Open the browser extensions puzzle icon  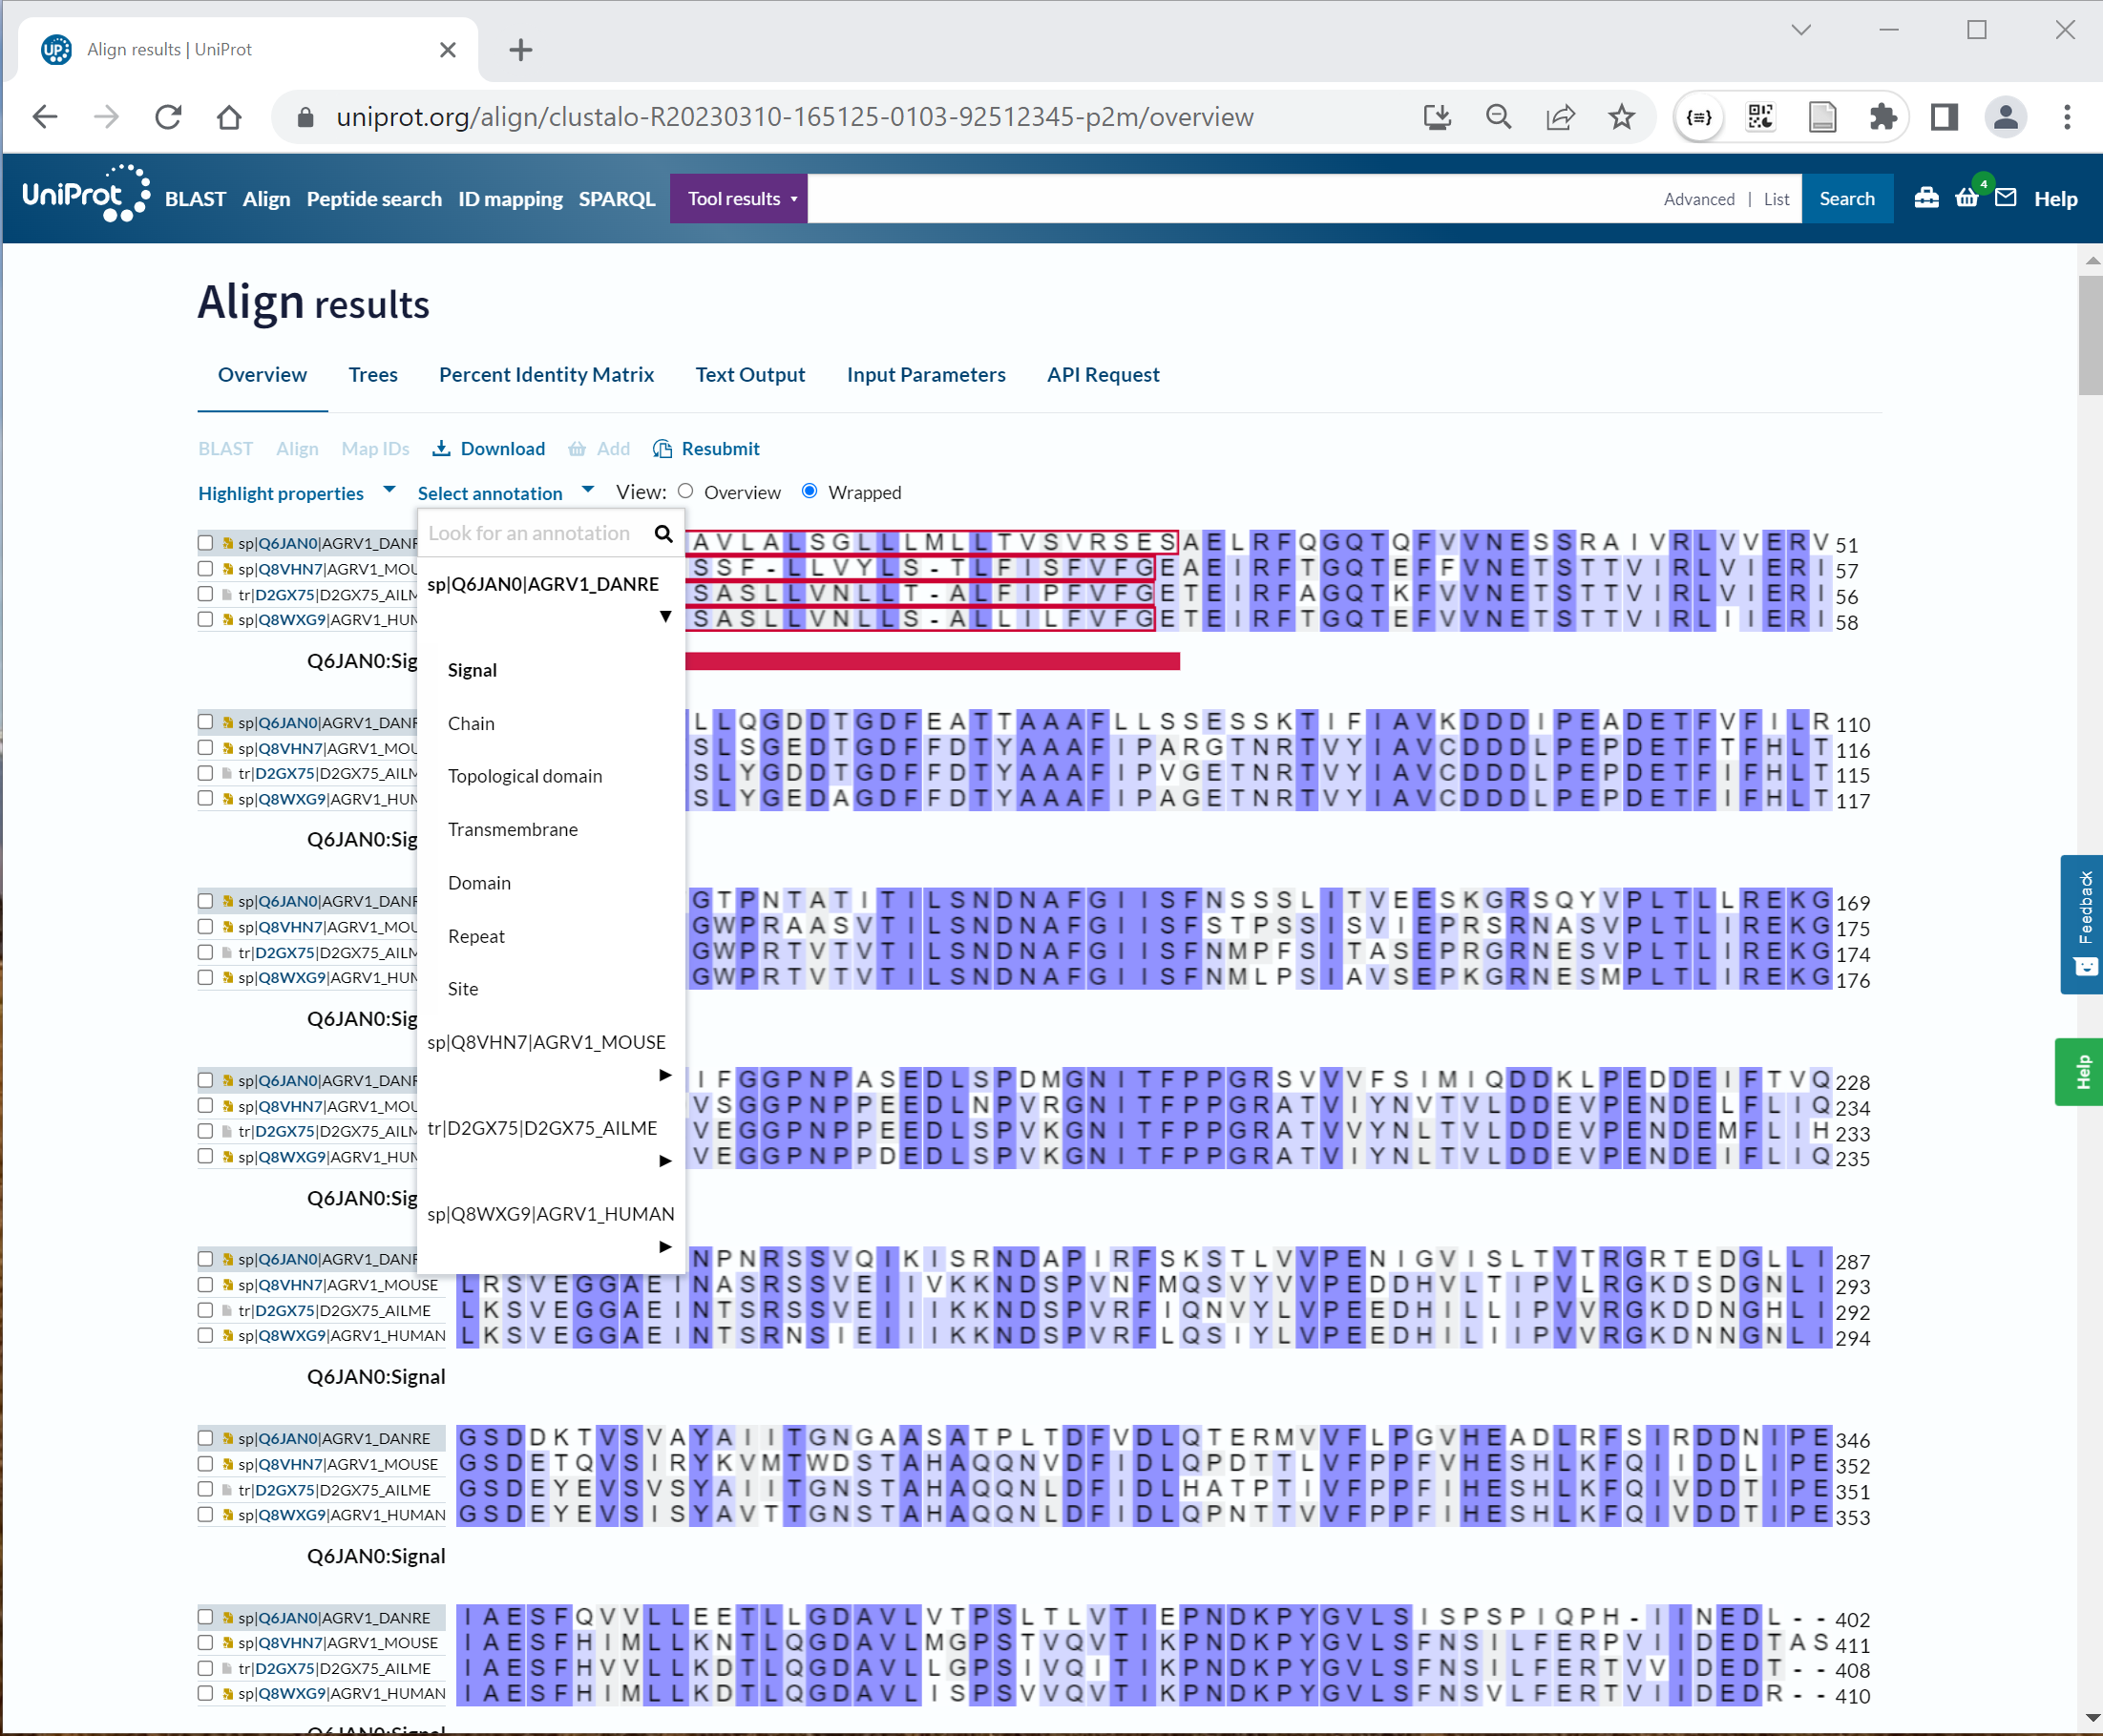coord(1883,117)
